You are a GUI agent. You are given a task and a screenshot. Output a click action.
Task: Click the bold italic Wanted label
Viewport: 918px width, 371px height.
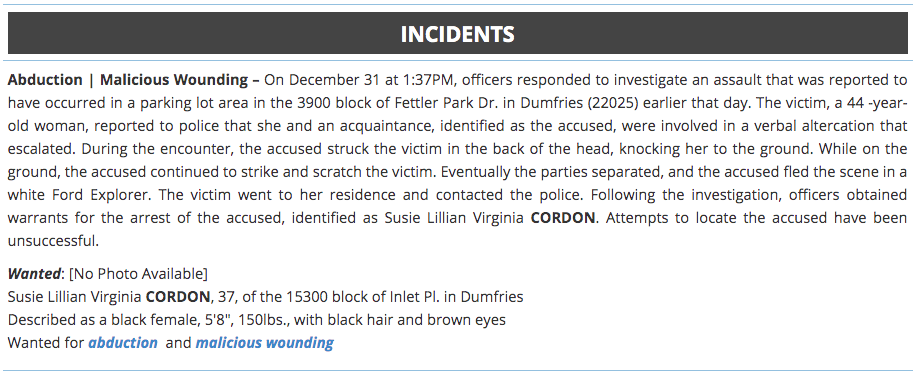pyautogui.click(x=34, y=273)
